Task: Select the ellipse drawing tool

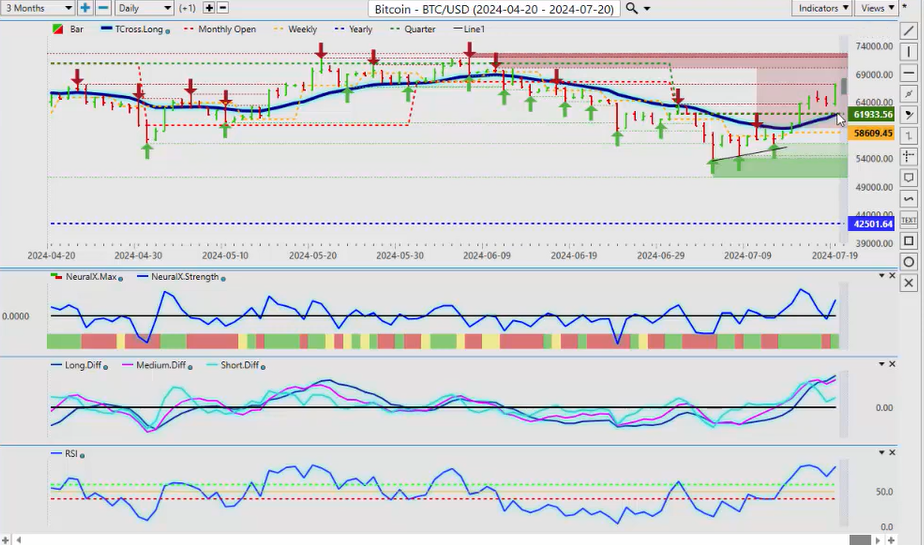Action: (x=909, y=262)
